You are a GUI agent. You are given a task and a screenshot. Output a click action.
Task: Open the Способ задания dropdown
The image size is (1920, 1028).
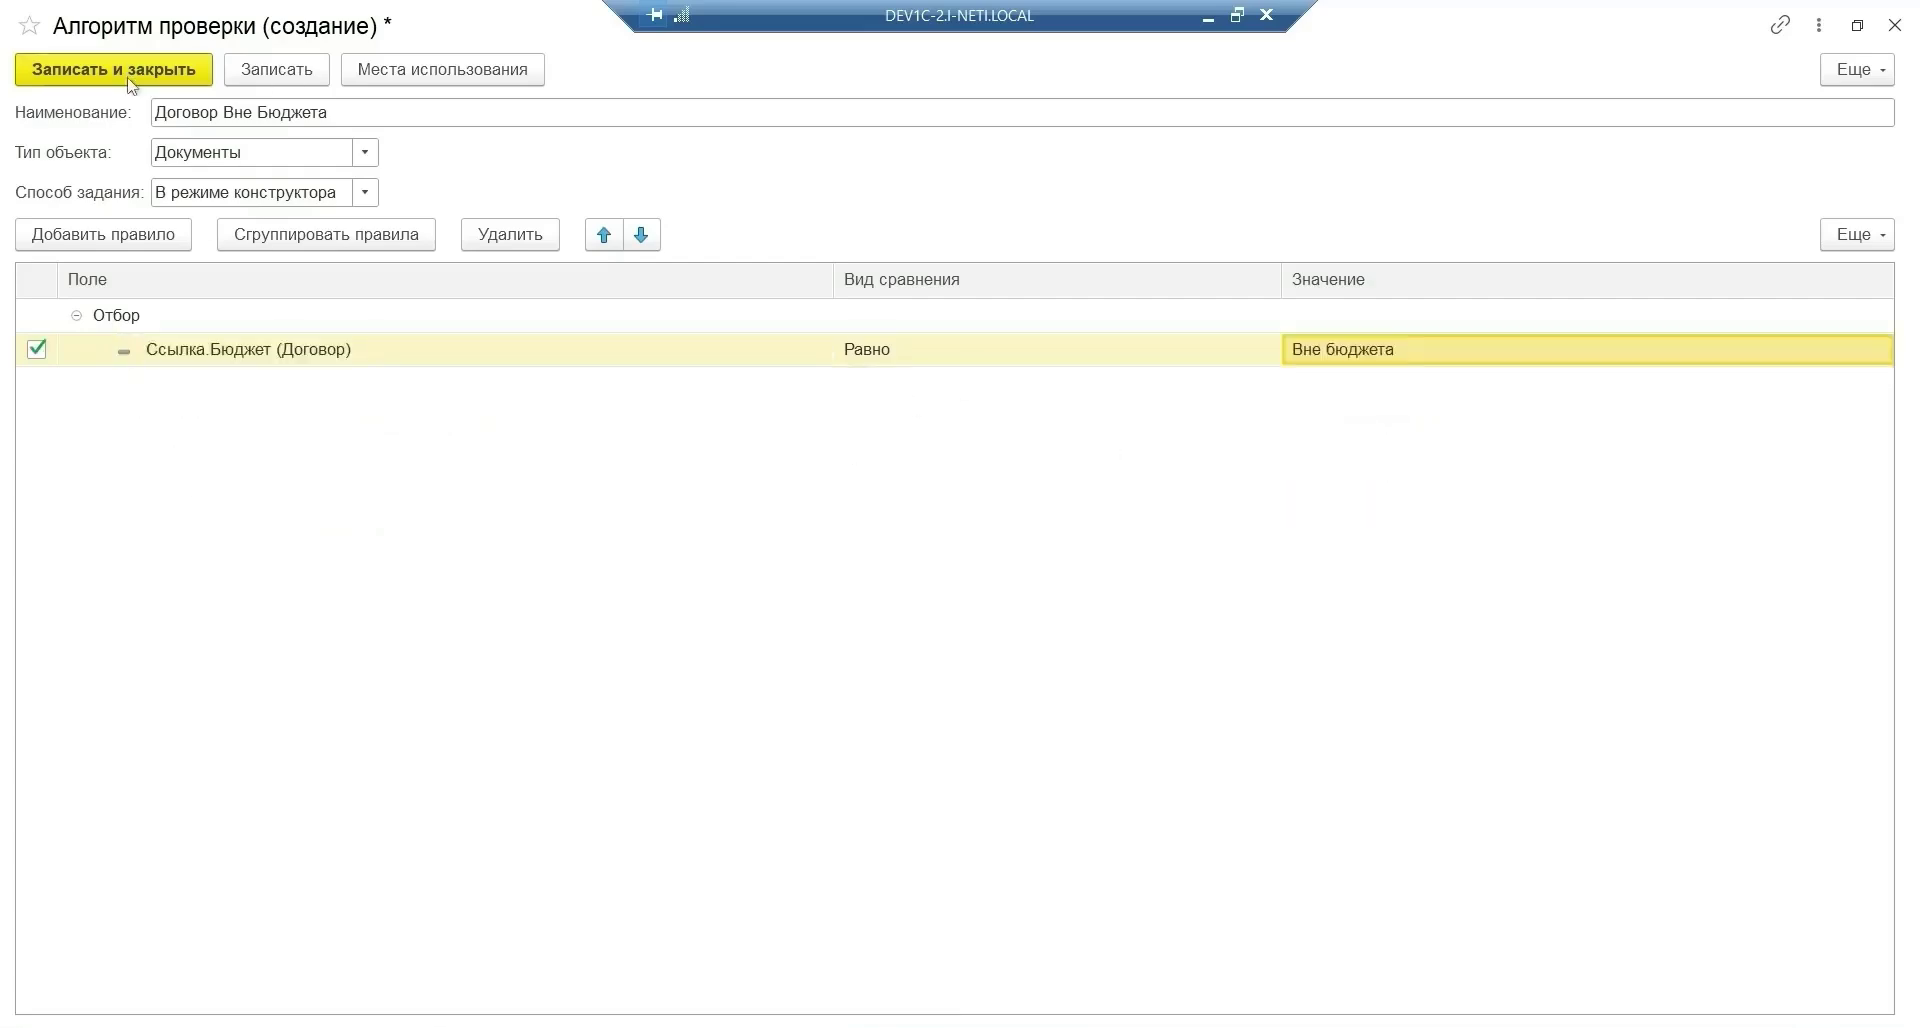coord(365,193)
